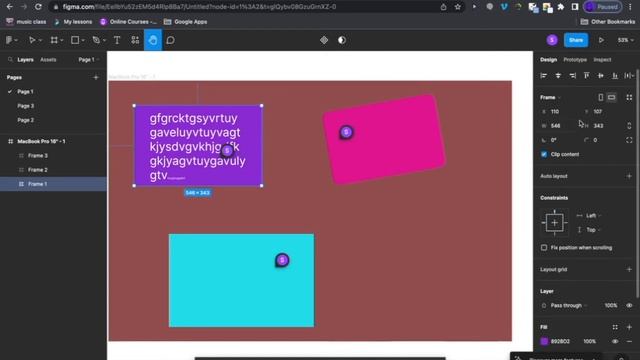Click Resize to fit icon
This screenshot has width=640, height=360.
point(629,97)
